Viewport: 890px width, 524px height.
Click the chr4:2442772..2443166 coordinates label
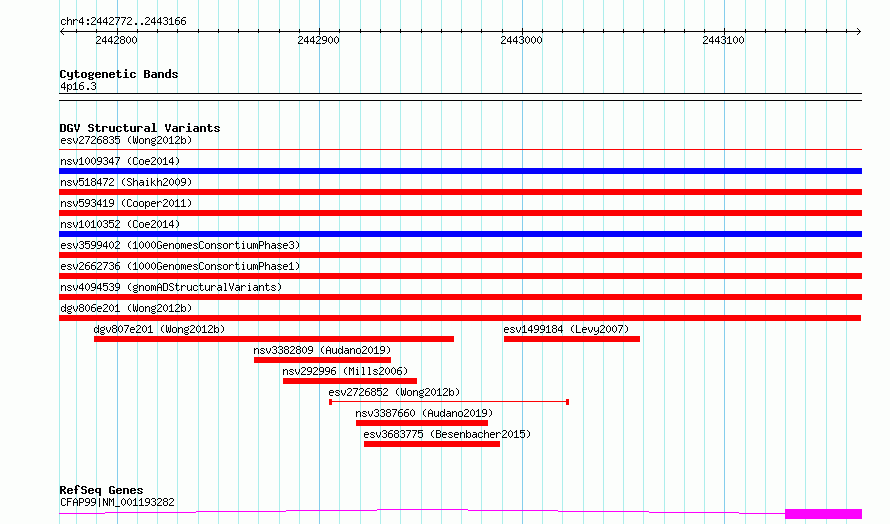pos(123,22)
